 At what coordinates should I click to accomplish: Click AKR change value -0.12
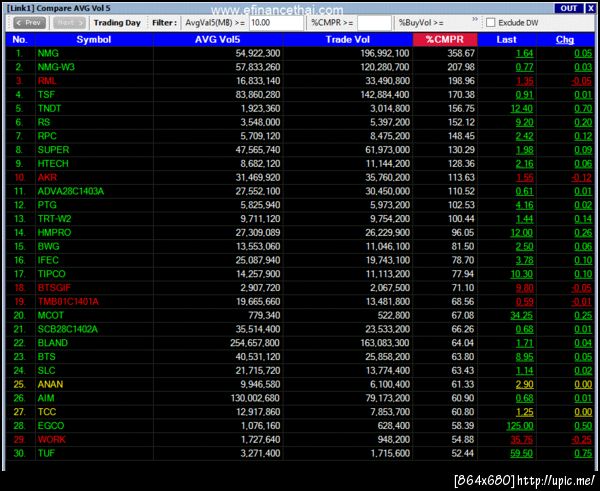(582, 178)
